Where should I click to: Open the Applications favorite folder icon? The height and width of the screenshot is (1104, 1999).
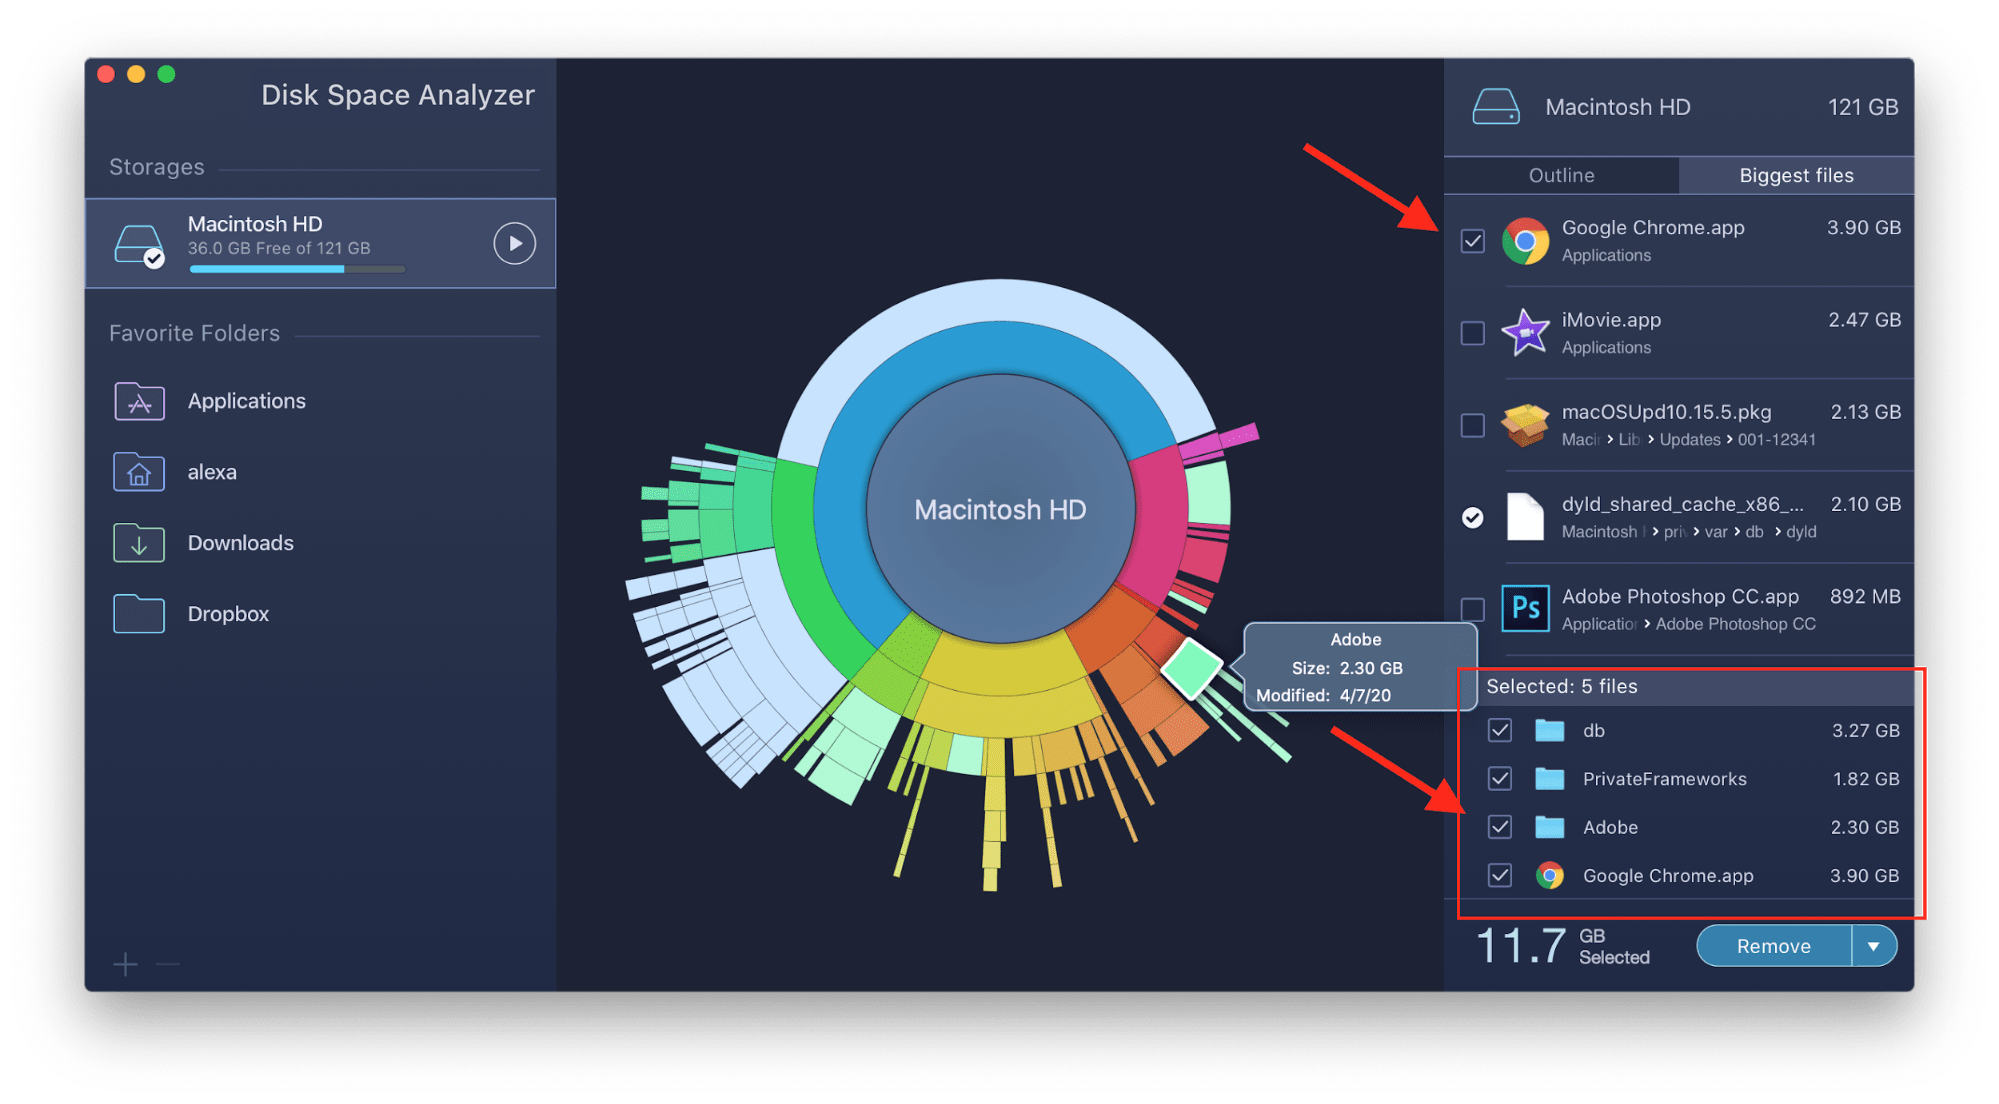click(139, 401)
